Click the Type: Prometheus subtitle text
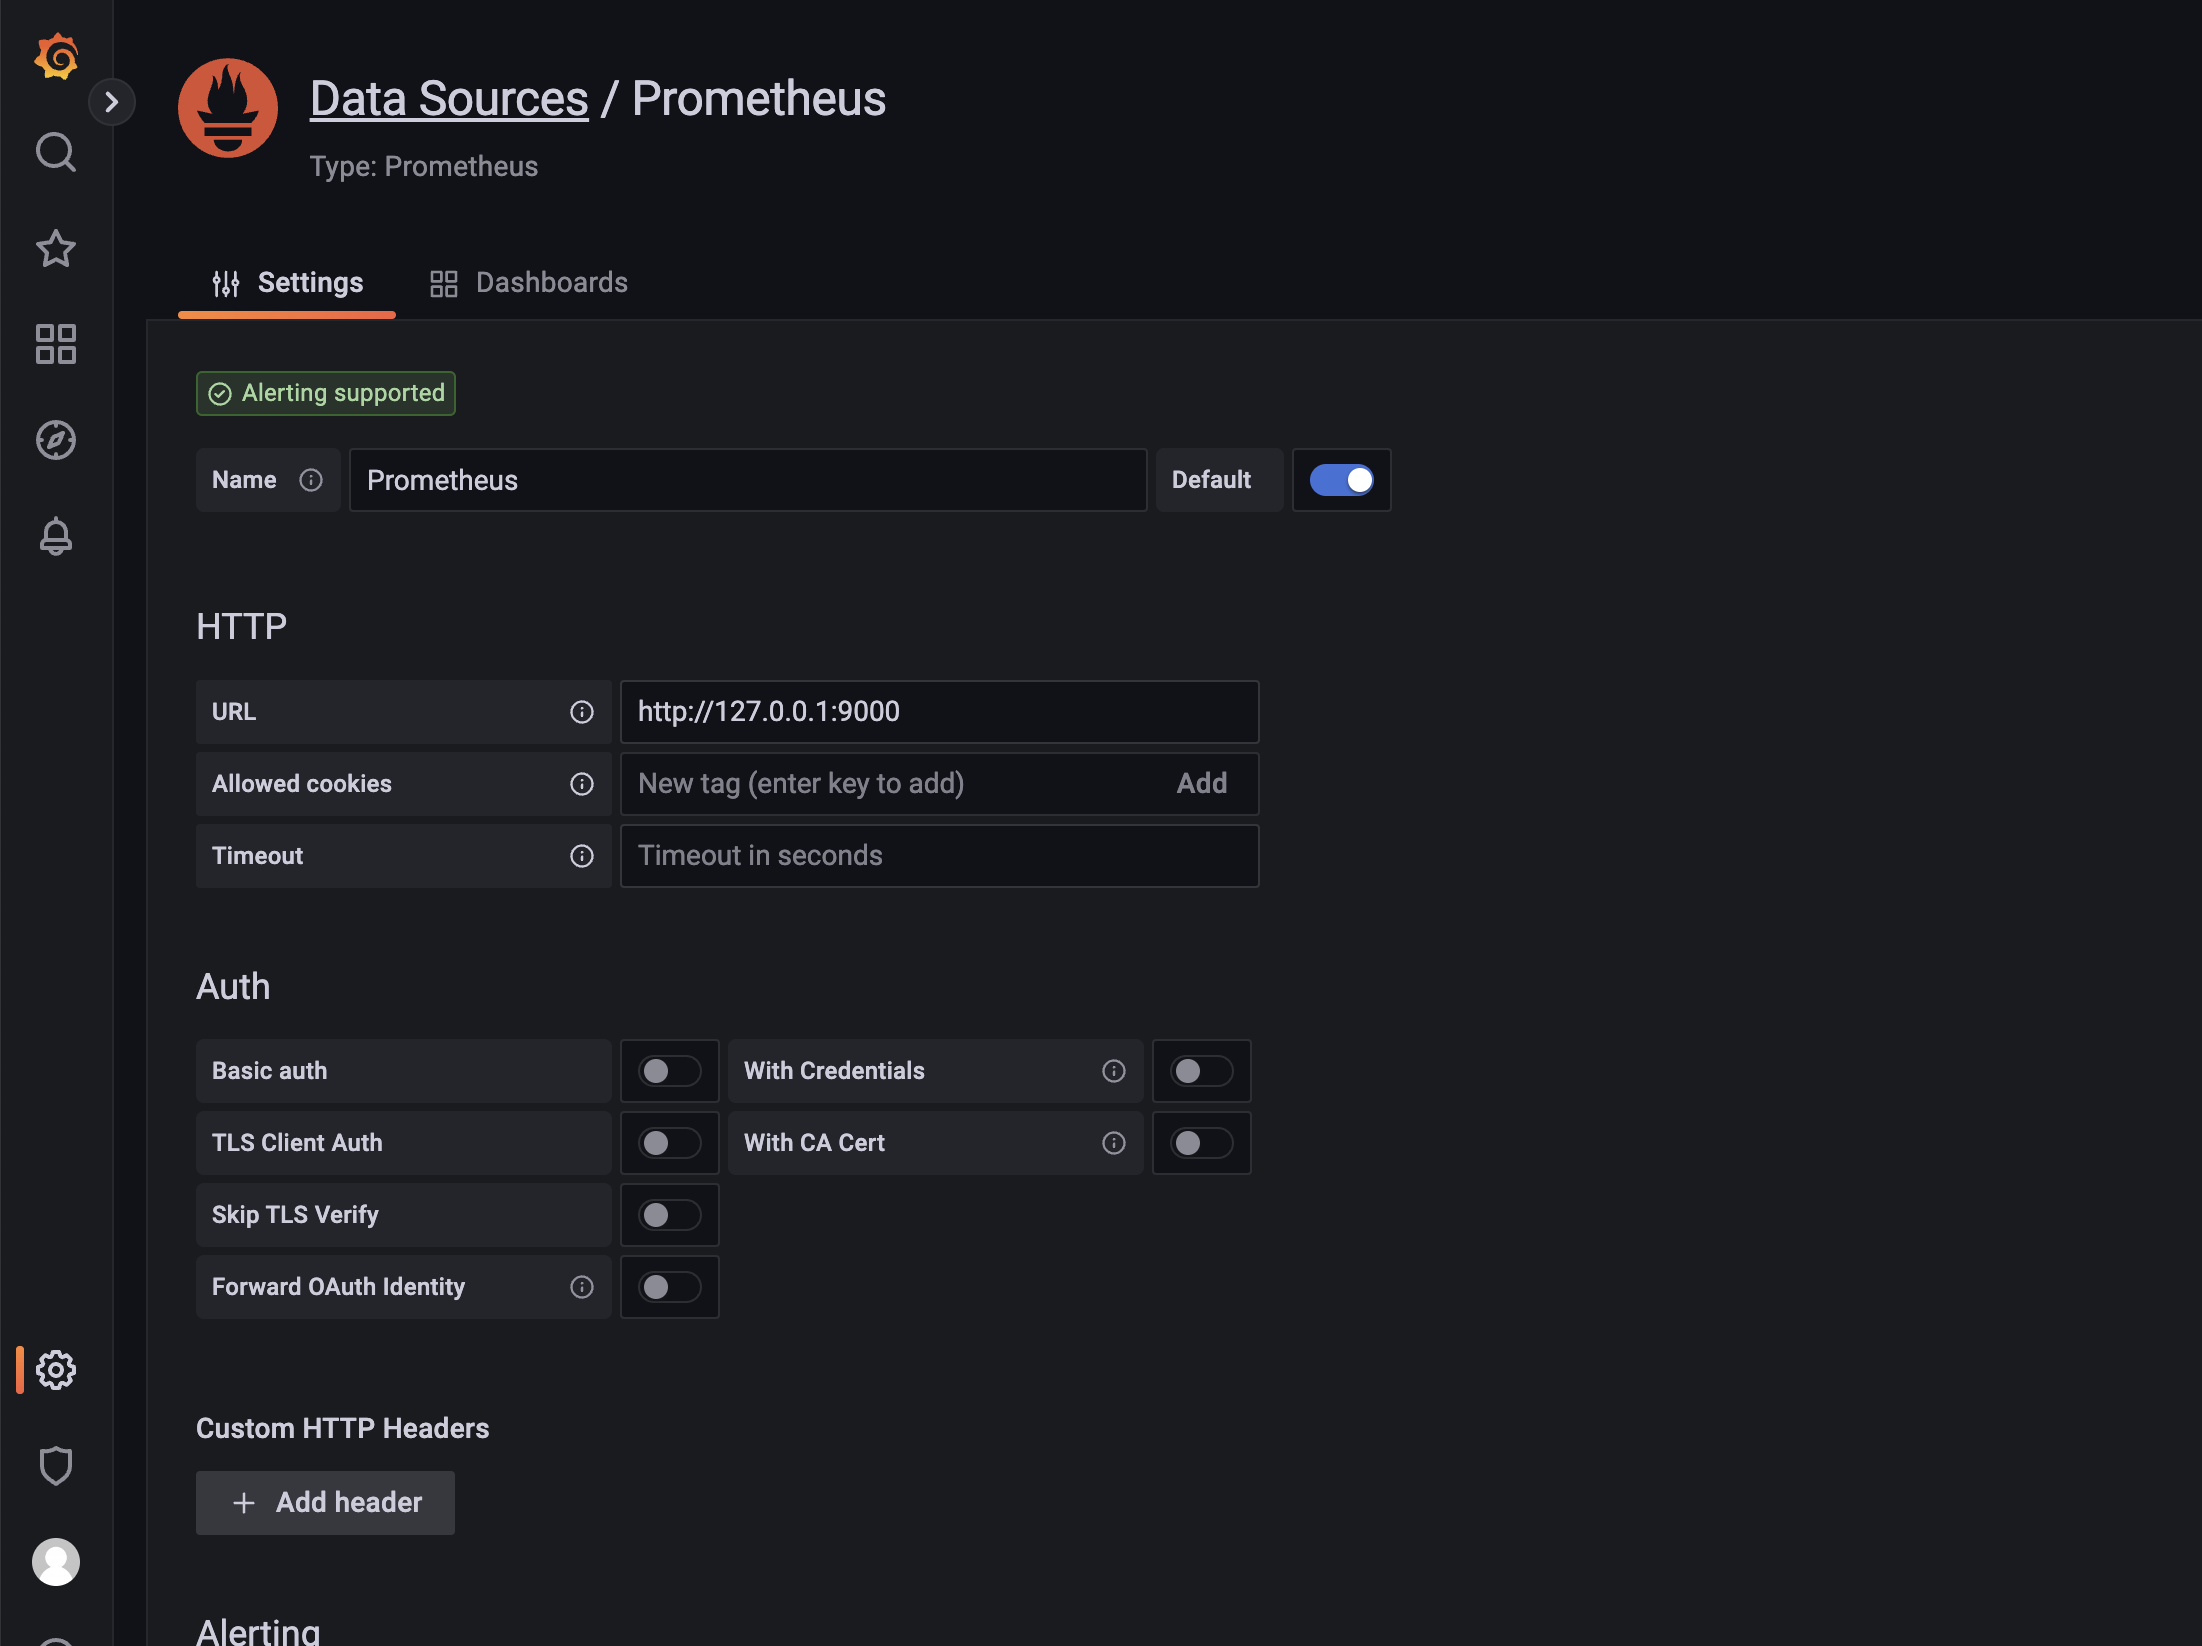 (424, 166)
